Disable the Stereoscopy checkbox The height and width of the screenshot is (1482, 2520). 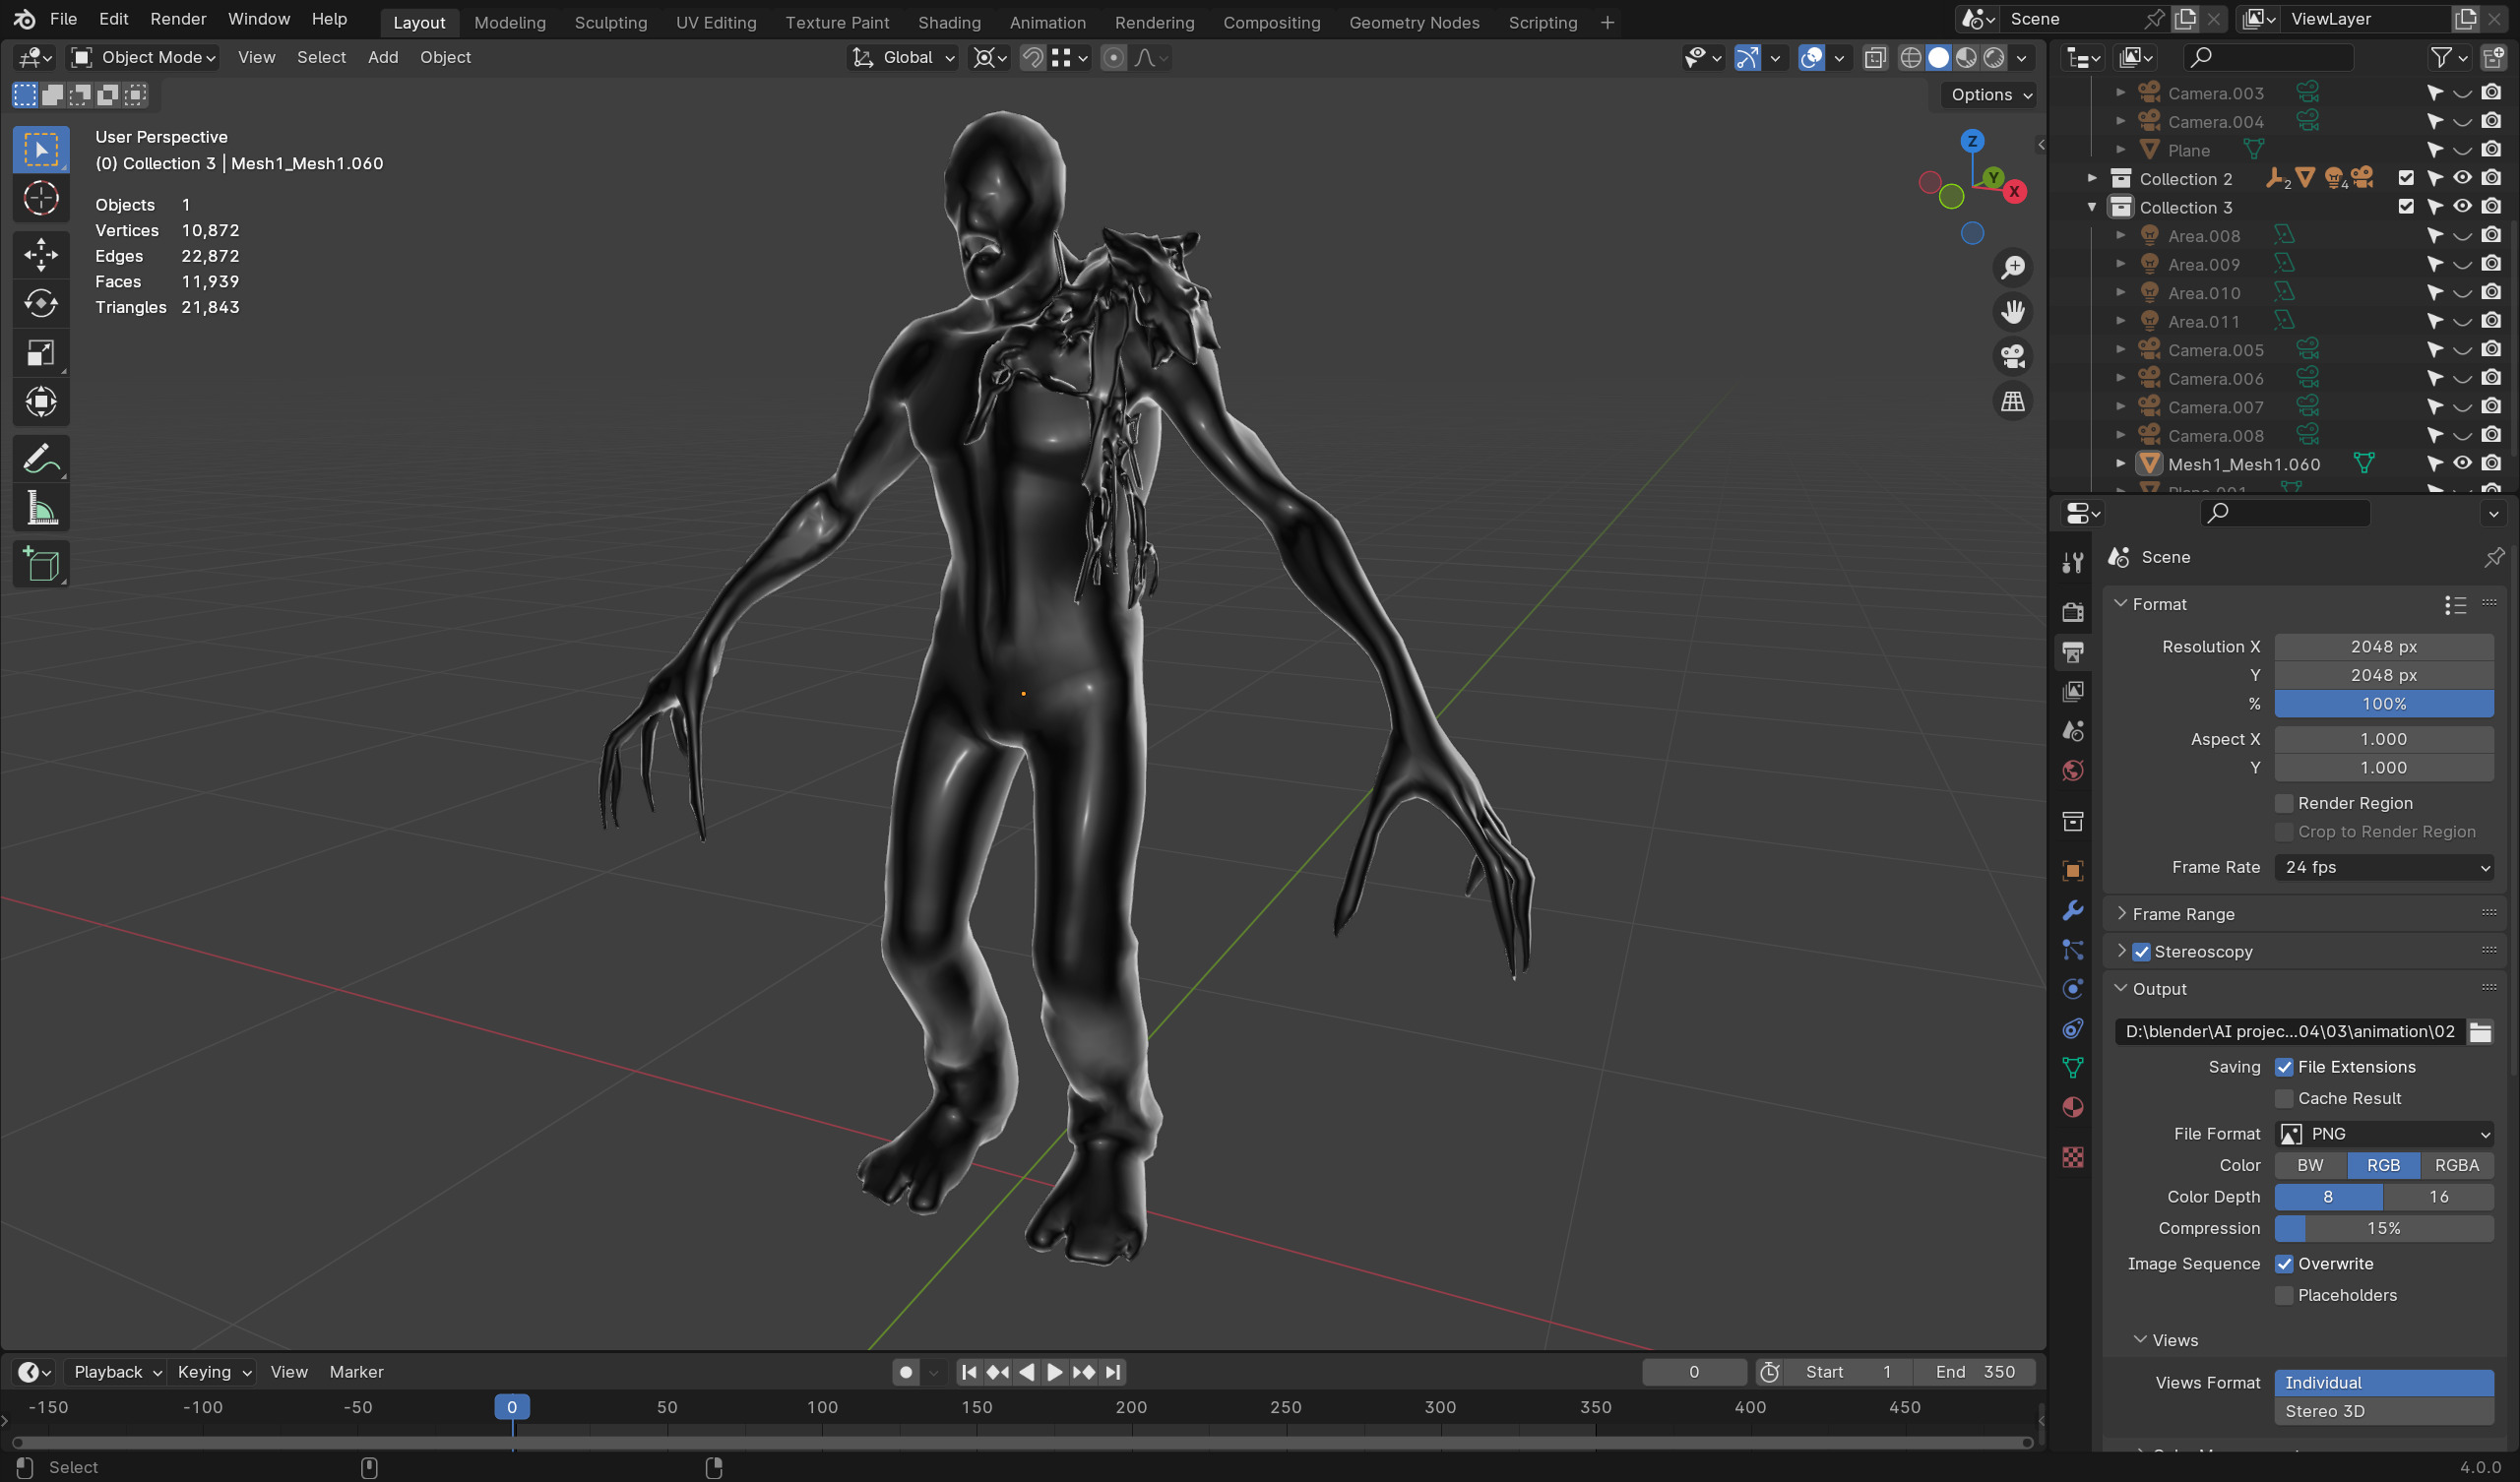(2141, 952)
